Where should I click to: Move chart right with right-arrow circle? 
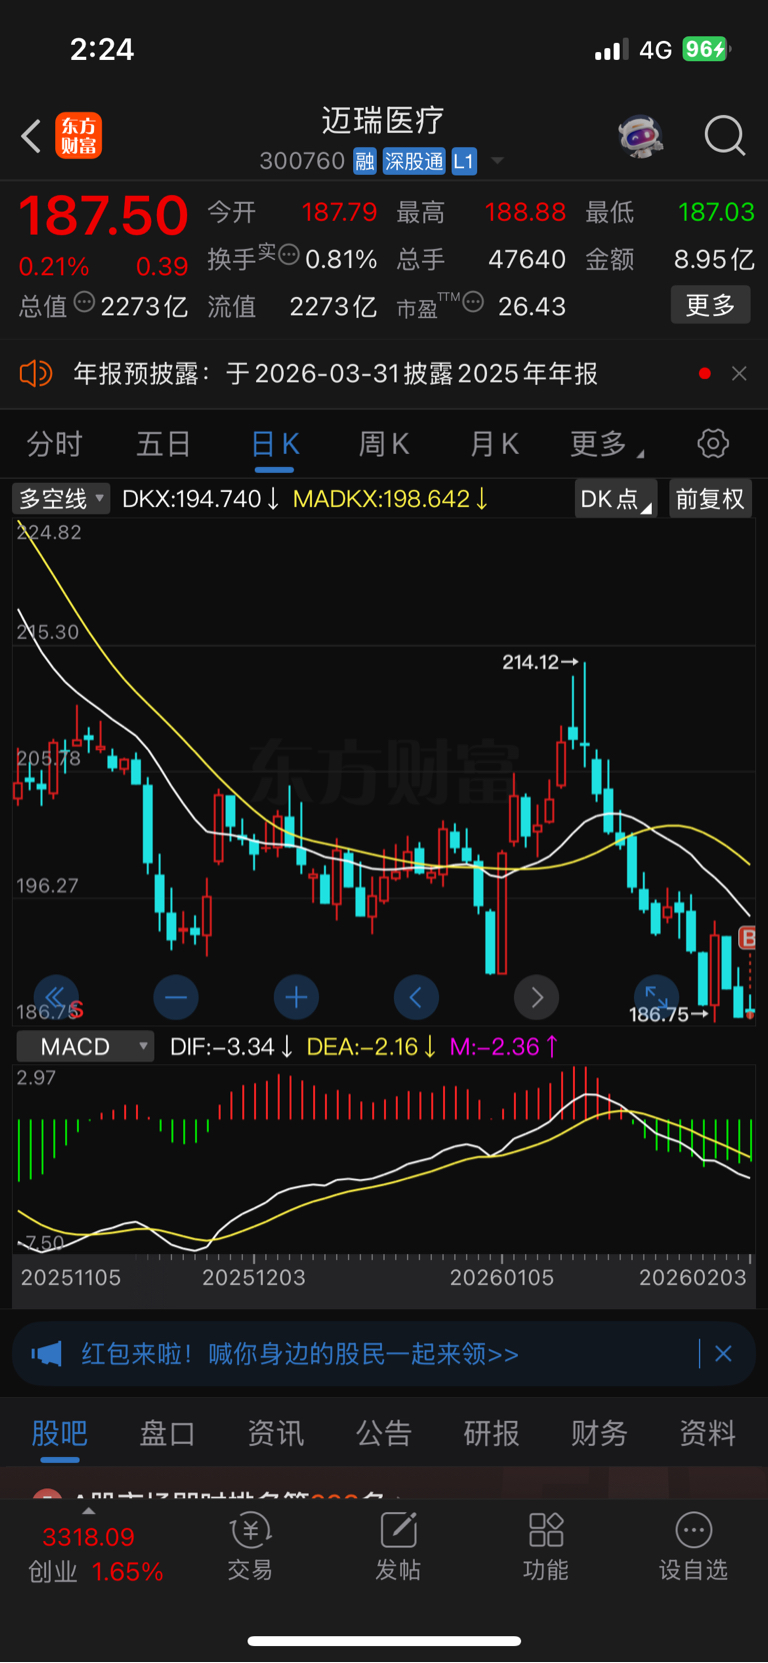[x=536, y=997]
